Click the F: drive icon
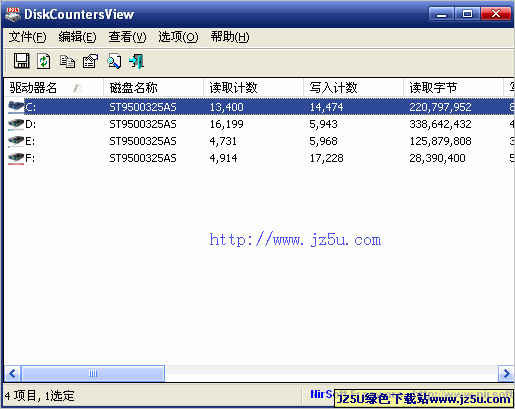The height and width of the screenshot is (409, 515). 16,158
